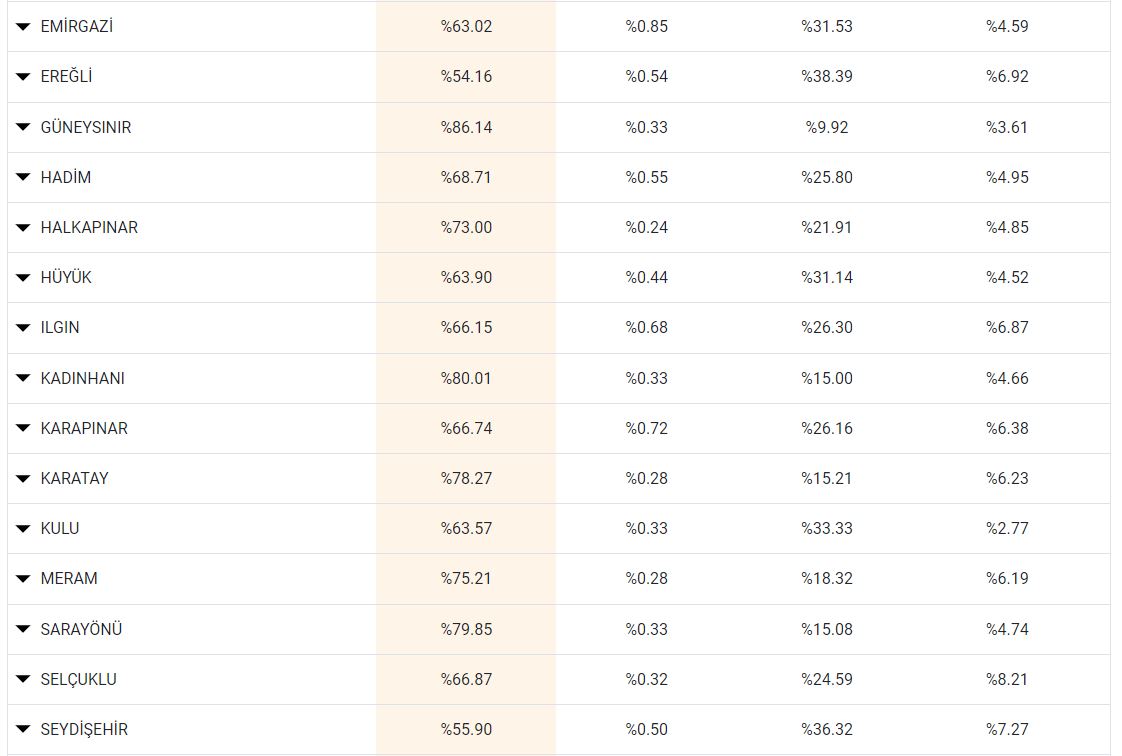The height and width of the screenshot is (756, 1122).
Task: Expand the EREĞLİ district row
Action: (23, 77)
